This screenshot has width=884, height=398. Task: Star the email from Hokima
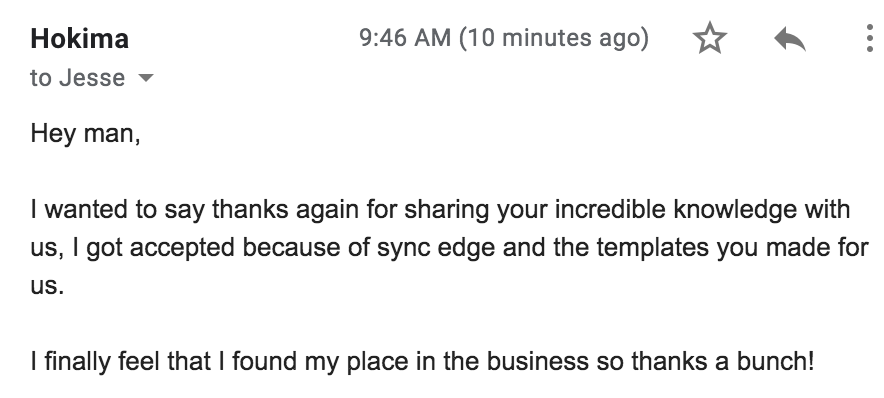[710, 38]
